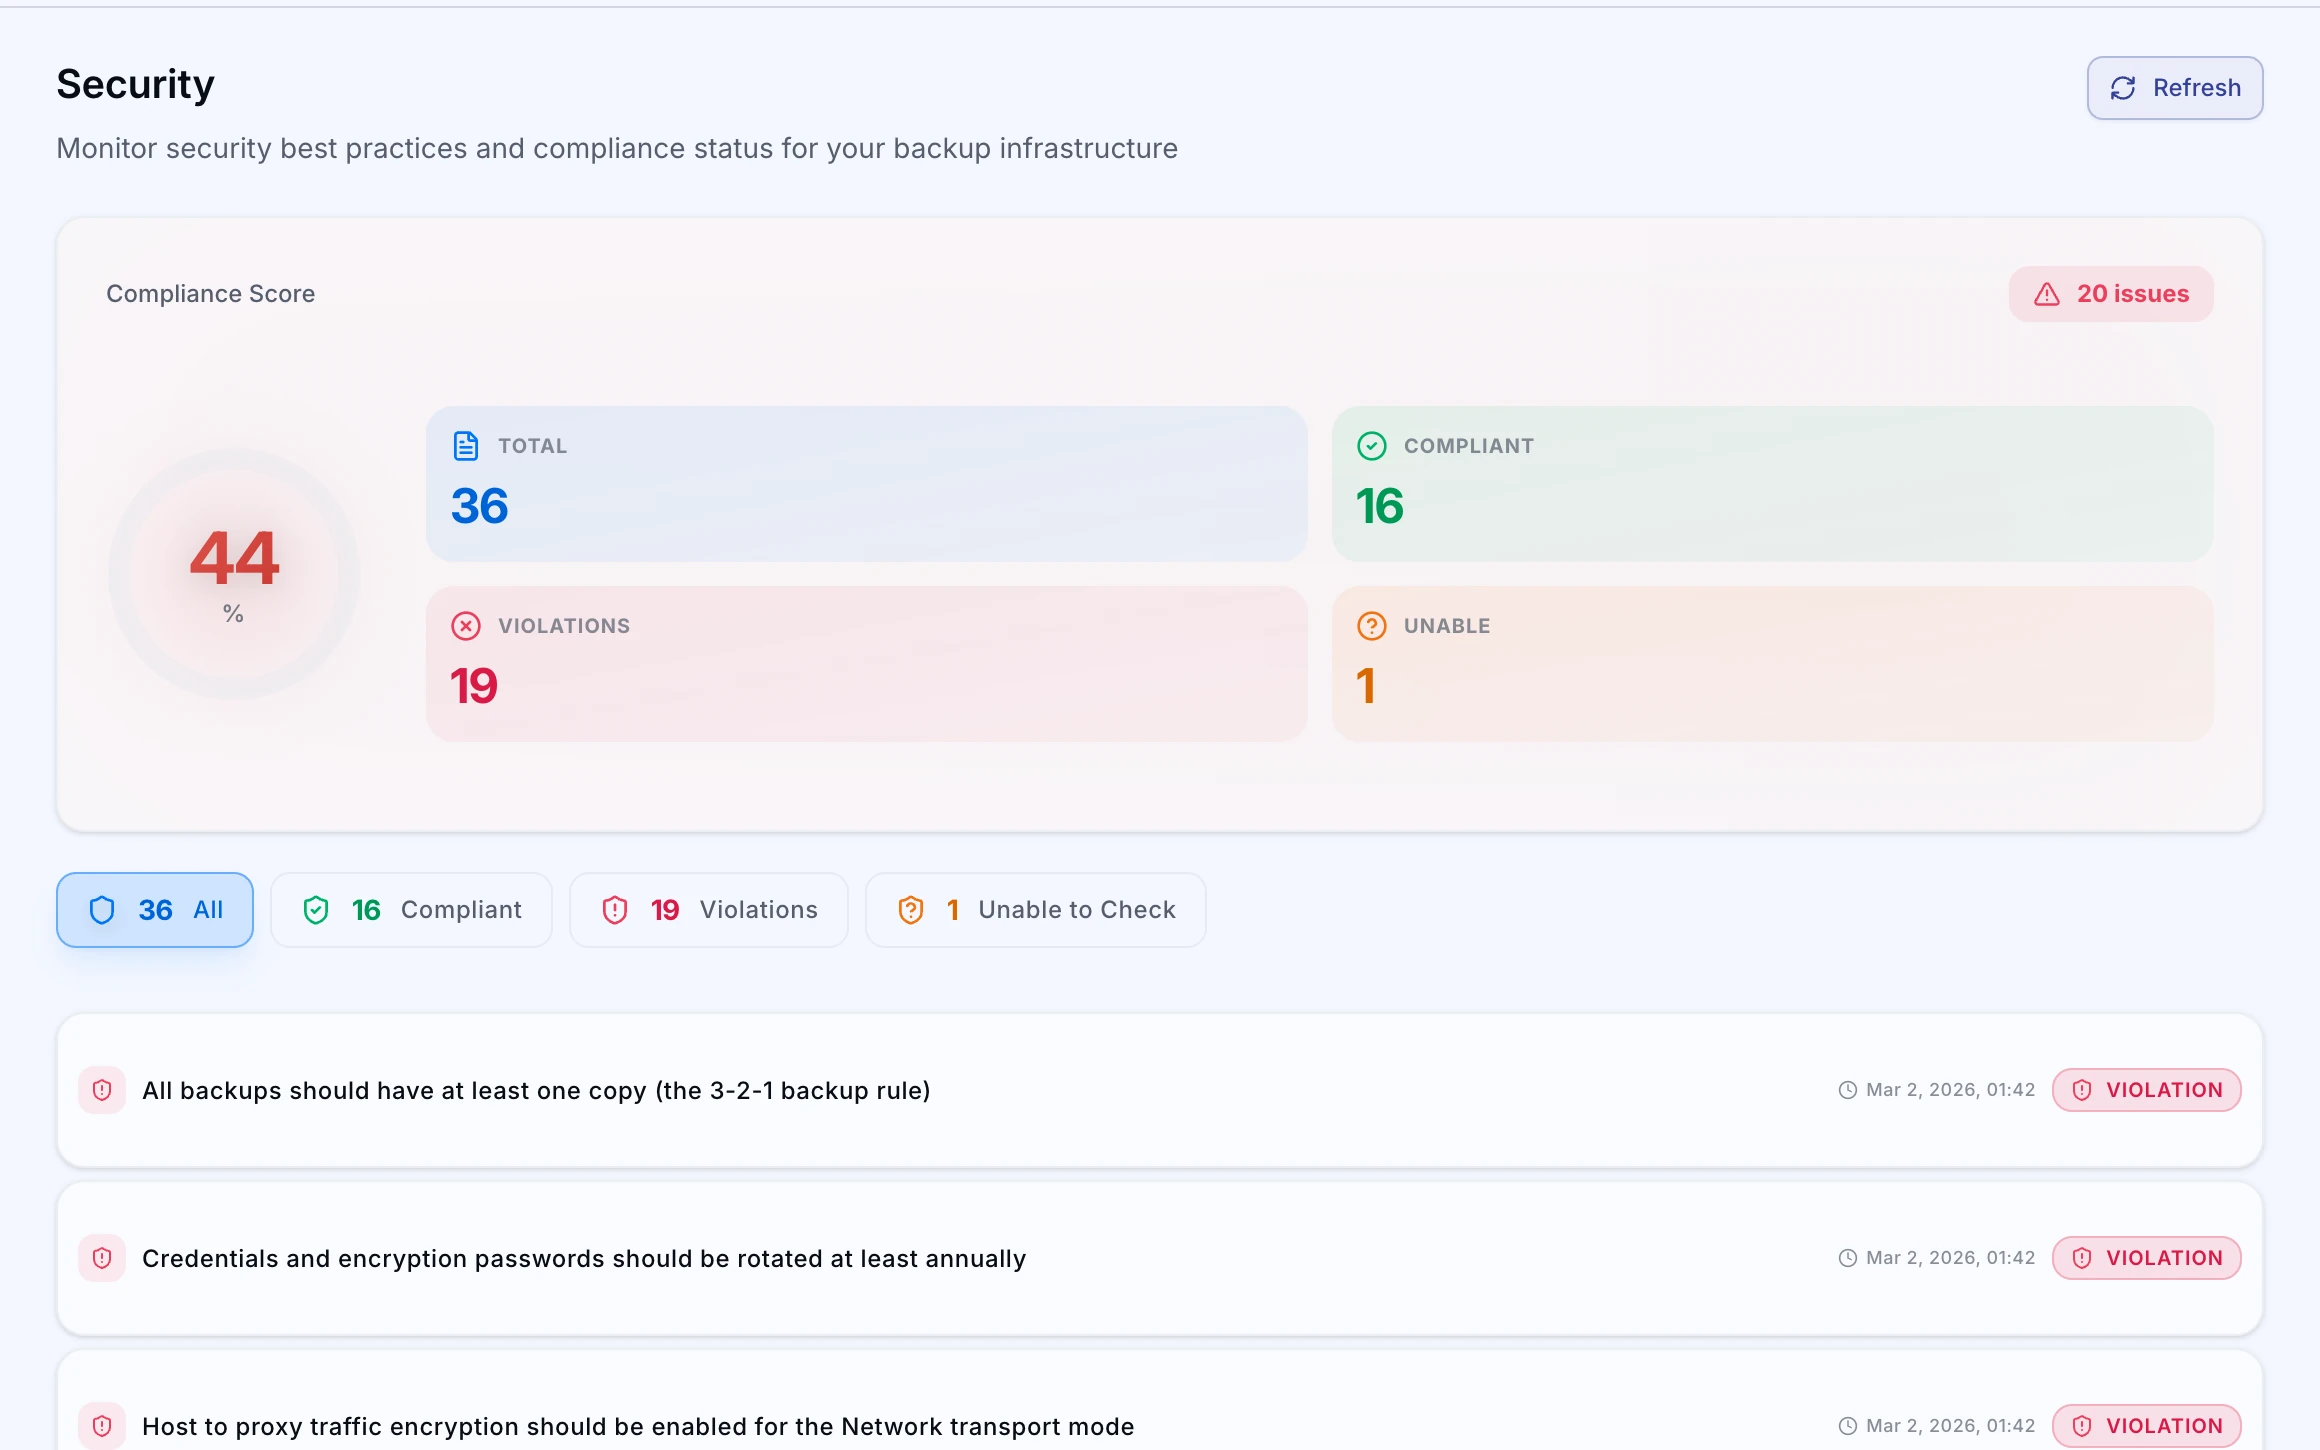The height and width of the screenshot is (1450, 2320).
Task: Click clock icon on credentials rotation row
Action: tap(1848, 1258)
